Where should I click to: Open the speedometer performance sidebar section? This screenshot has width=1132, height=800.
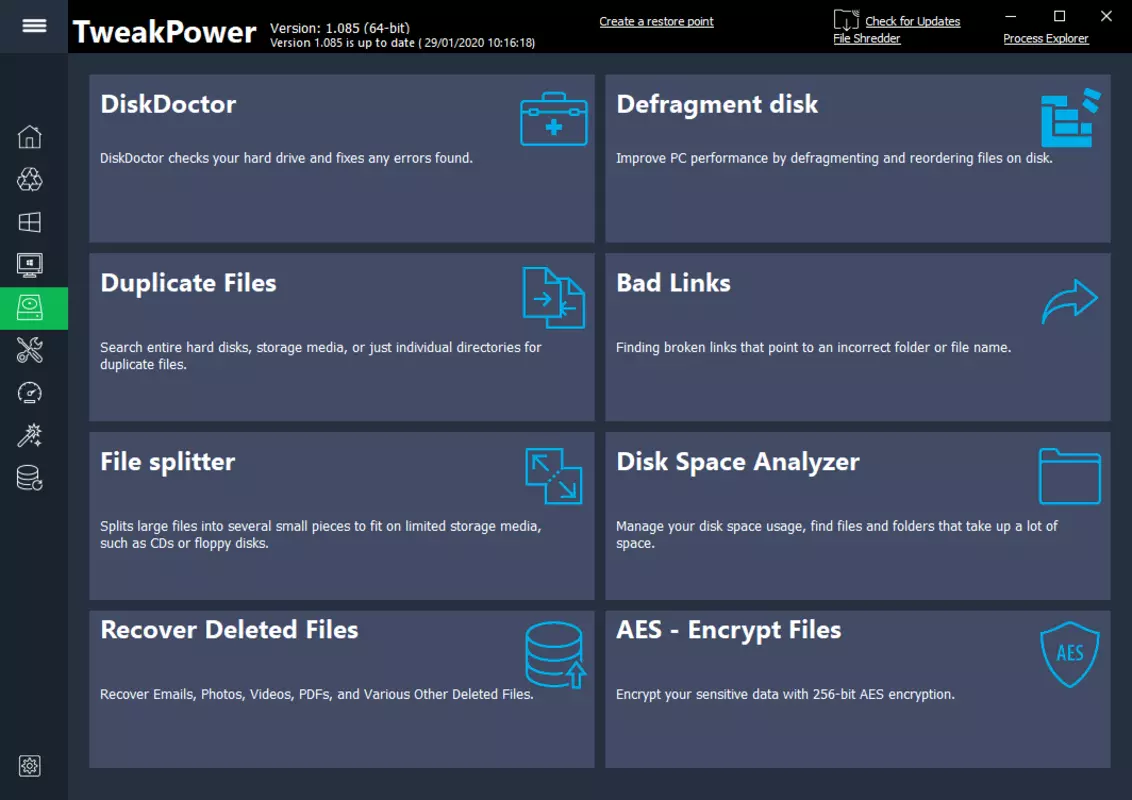(30, 393)
